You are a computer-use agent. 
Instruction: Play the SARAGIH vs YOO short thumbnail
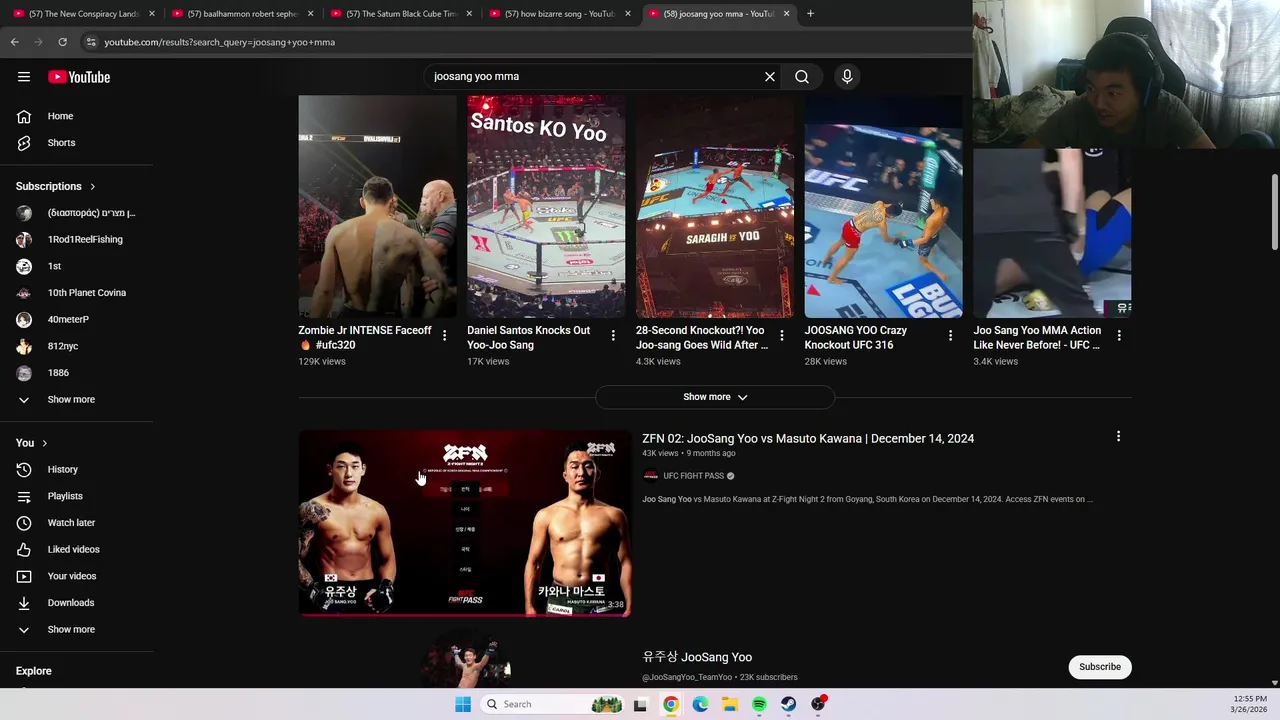coord(715,207)
